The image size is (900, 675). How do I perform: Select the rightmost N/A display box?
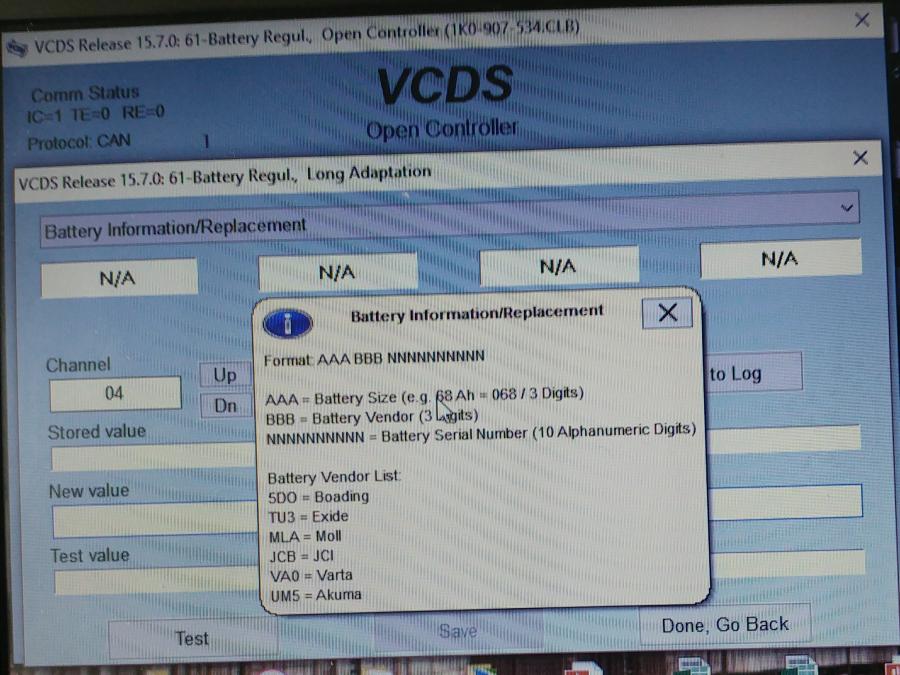click(x=779, y=259)
